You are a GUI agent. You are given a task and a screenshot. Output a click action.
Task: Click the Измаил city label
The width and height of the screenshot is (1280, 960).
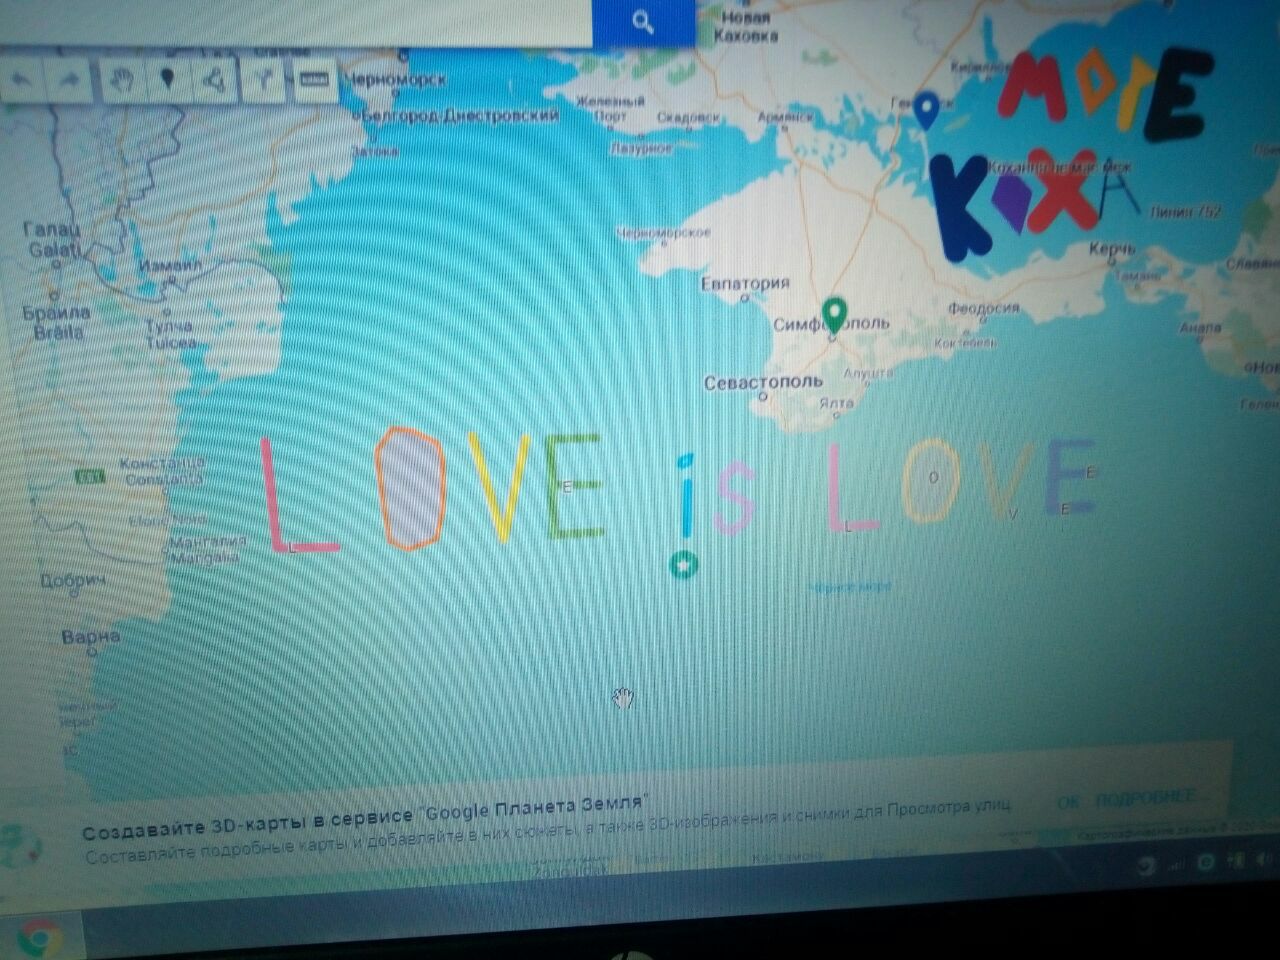click(x=170, y=266)
